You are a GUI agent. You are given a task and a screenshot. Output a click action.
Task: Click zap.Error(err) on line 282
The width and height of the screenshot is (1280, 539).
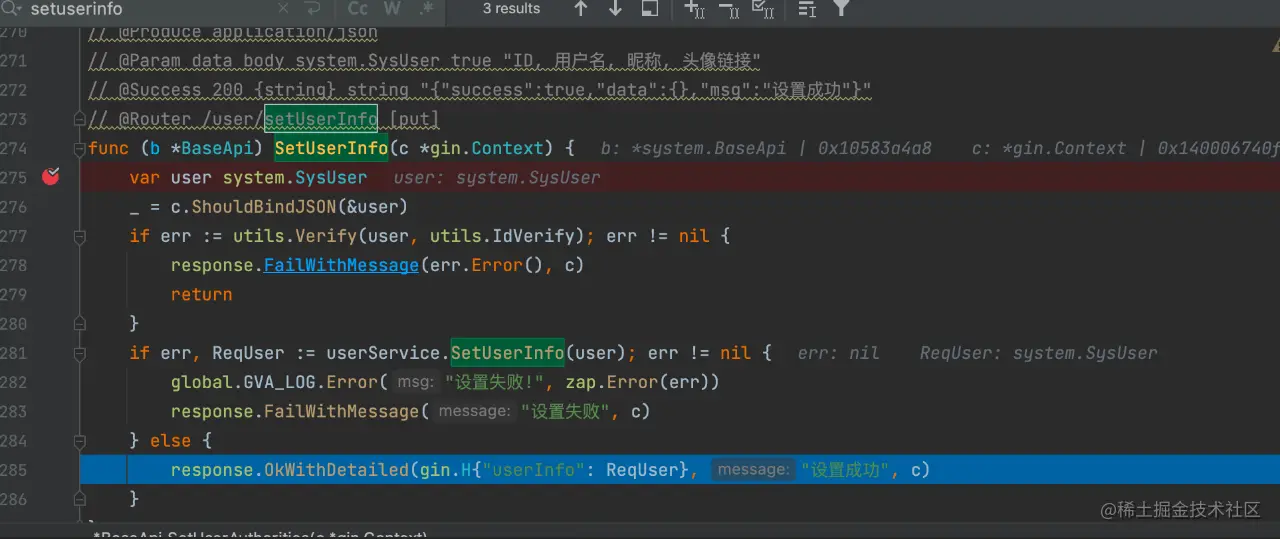point(637,382)
